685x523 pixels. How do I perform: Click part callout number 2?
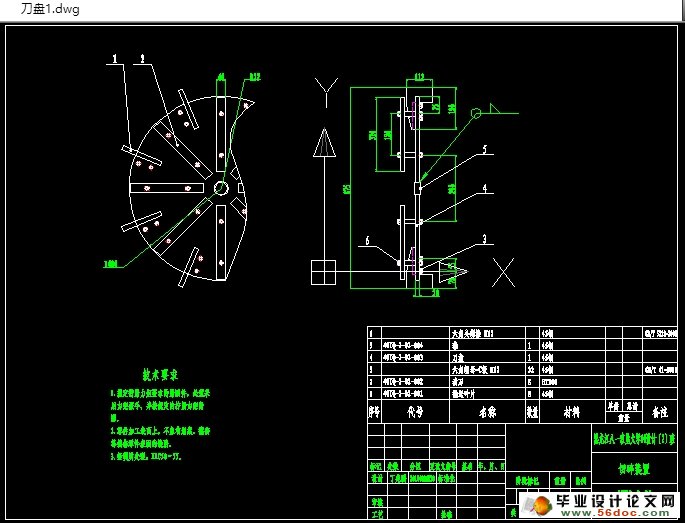[143, 59]
